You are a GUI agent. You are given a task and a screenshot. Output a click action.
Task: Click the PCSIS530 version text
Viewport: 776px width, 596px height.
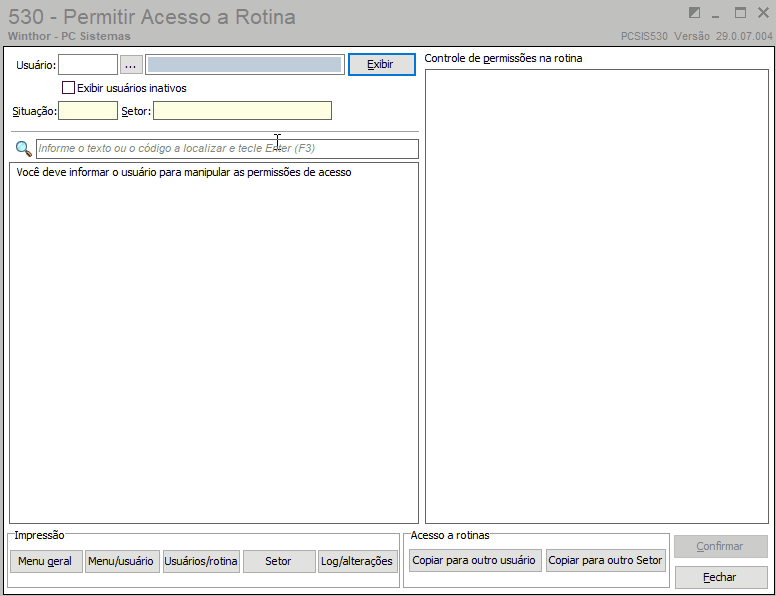coord(696,36)
